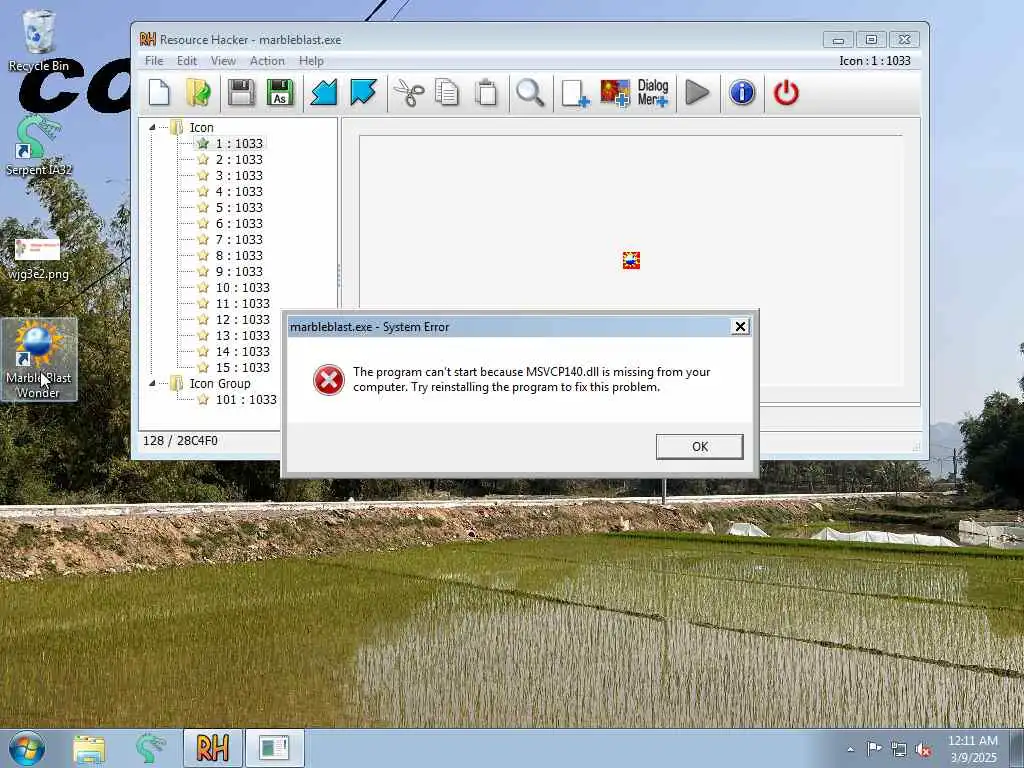Select icon resource 2 : 1033

click(239, 159)
